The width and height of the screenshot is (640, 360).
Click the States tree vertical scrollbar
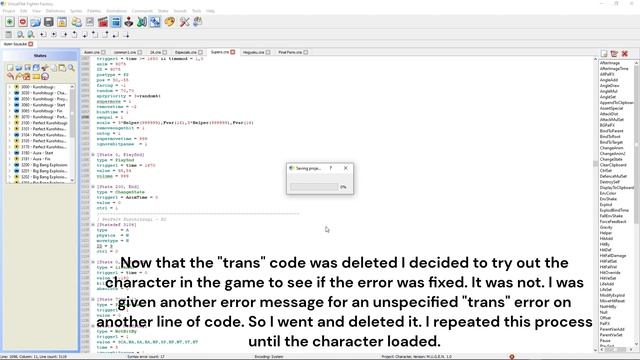point(72,133)
